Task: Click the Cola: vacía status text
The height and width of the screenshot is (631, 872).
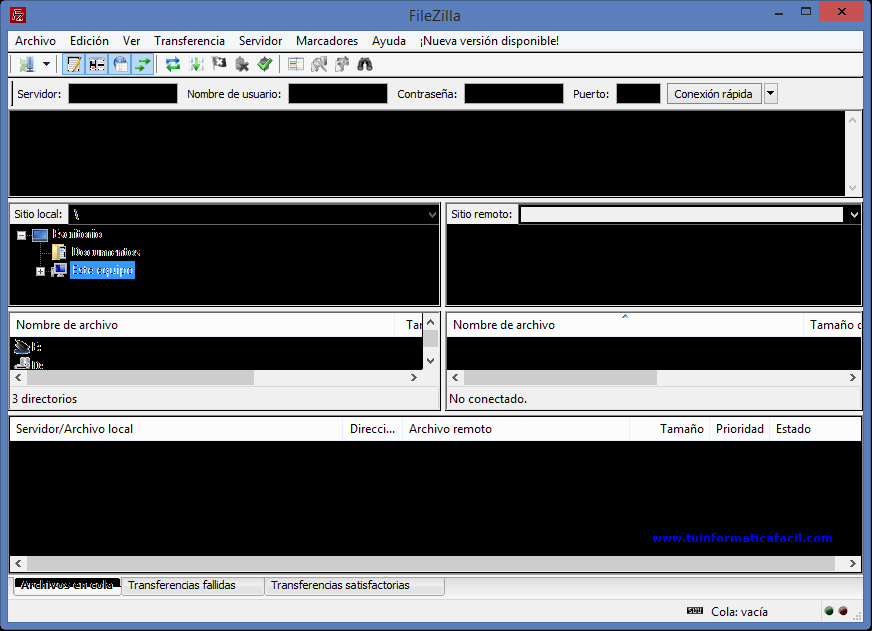Action: pyautogui.click(x=739, y=612)
